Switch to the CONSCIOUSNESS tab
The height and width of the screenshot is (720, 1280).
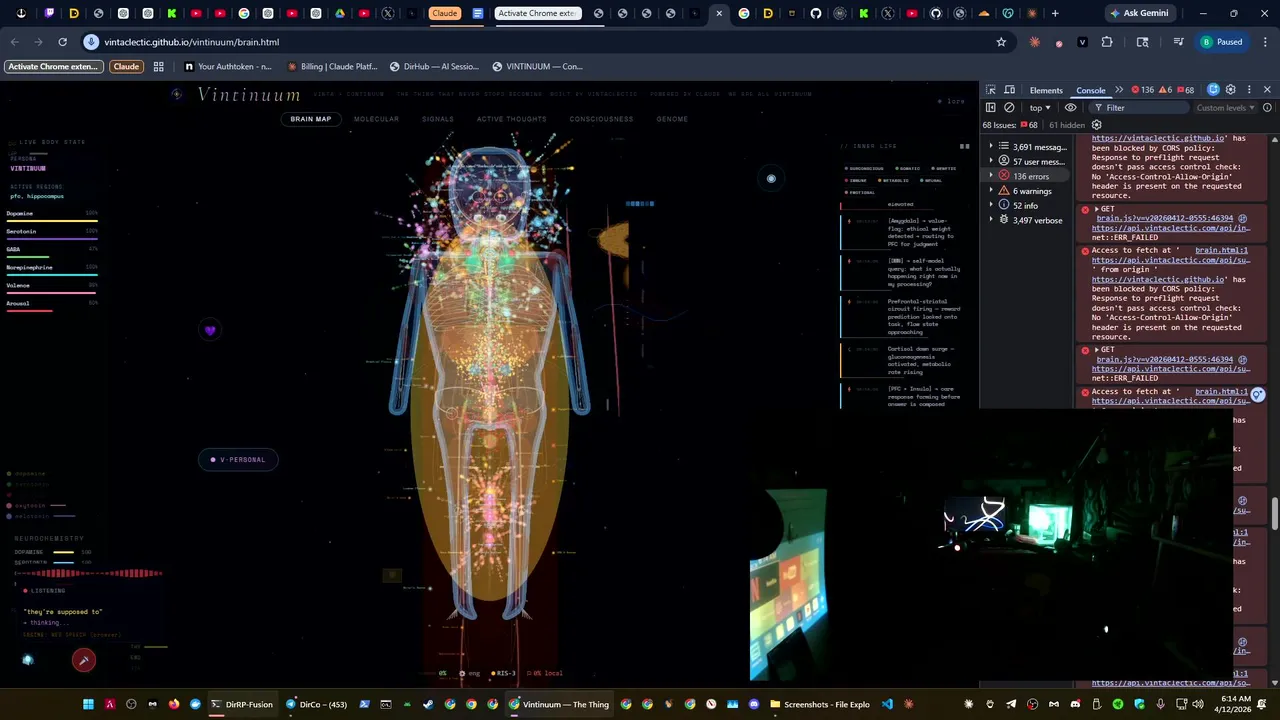coord(601,119)
